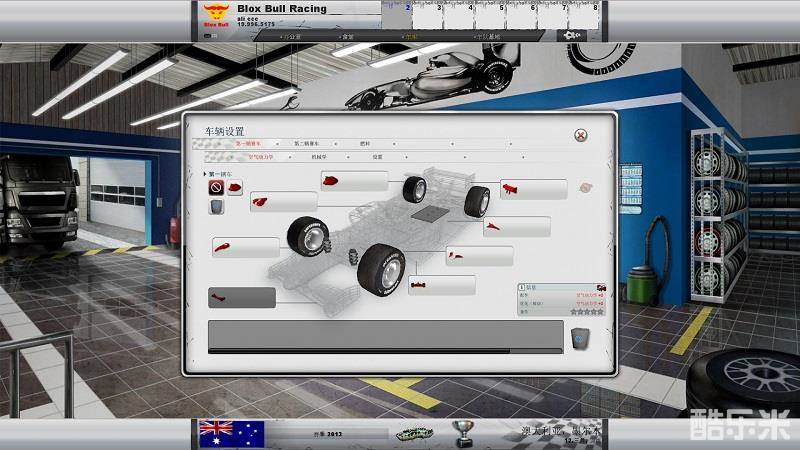Viewport: 800px width, 450px height.
Task: Click the Blox Bull team logo
Action: (x=215, y=14)
